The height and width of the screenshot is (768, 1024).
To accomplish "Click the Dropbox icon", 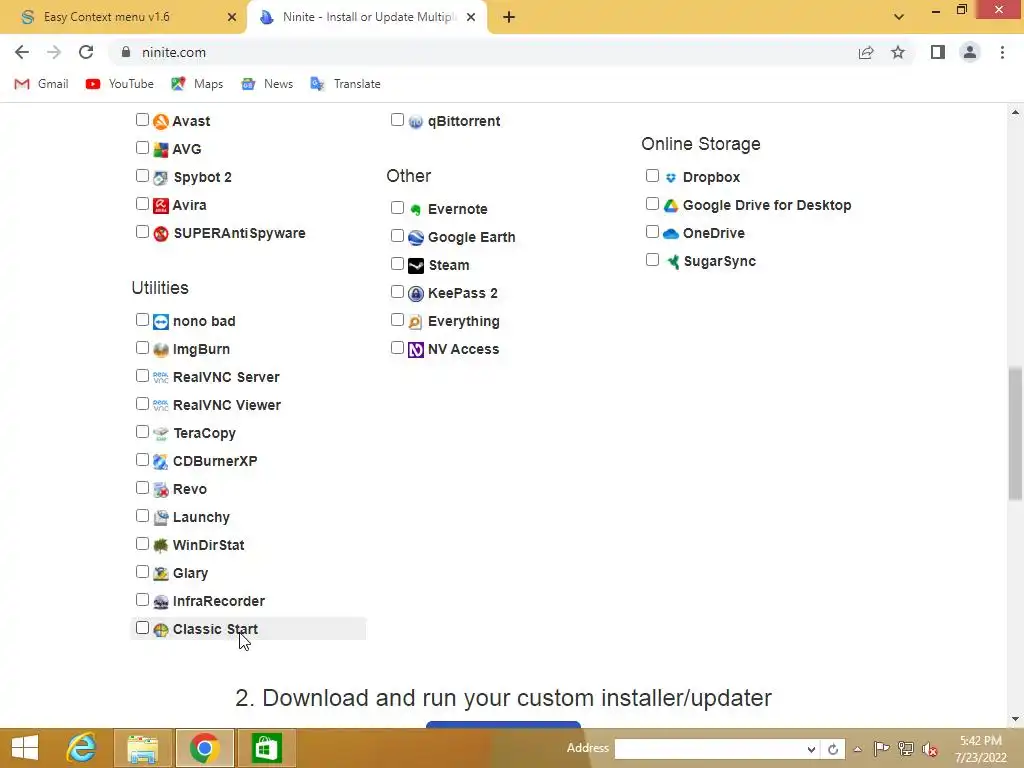I will [x=671, y=178].
